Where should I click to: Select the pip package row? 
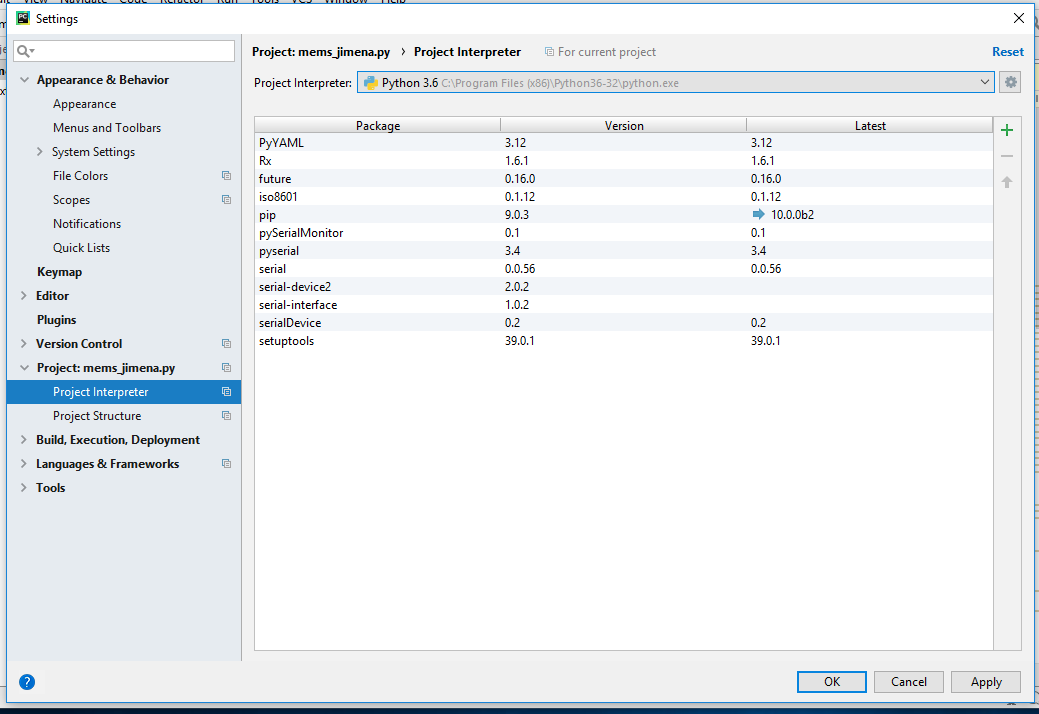coord(624,214)
